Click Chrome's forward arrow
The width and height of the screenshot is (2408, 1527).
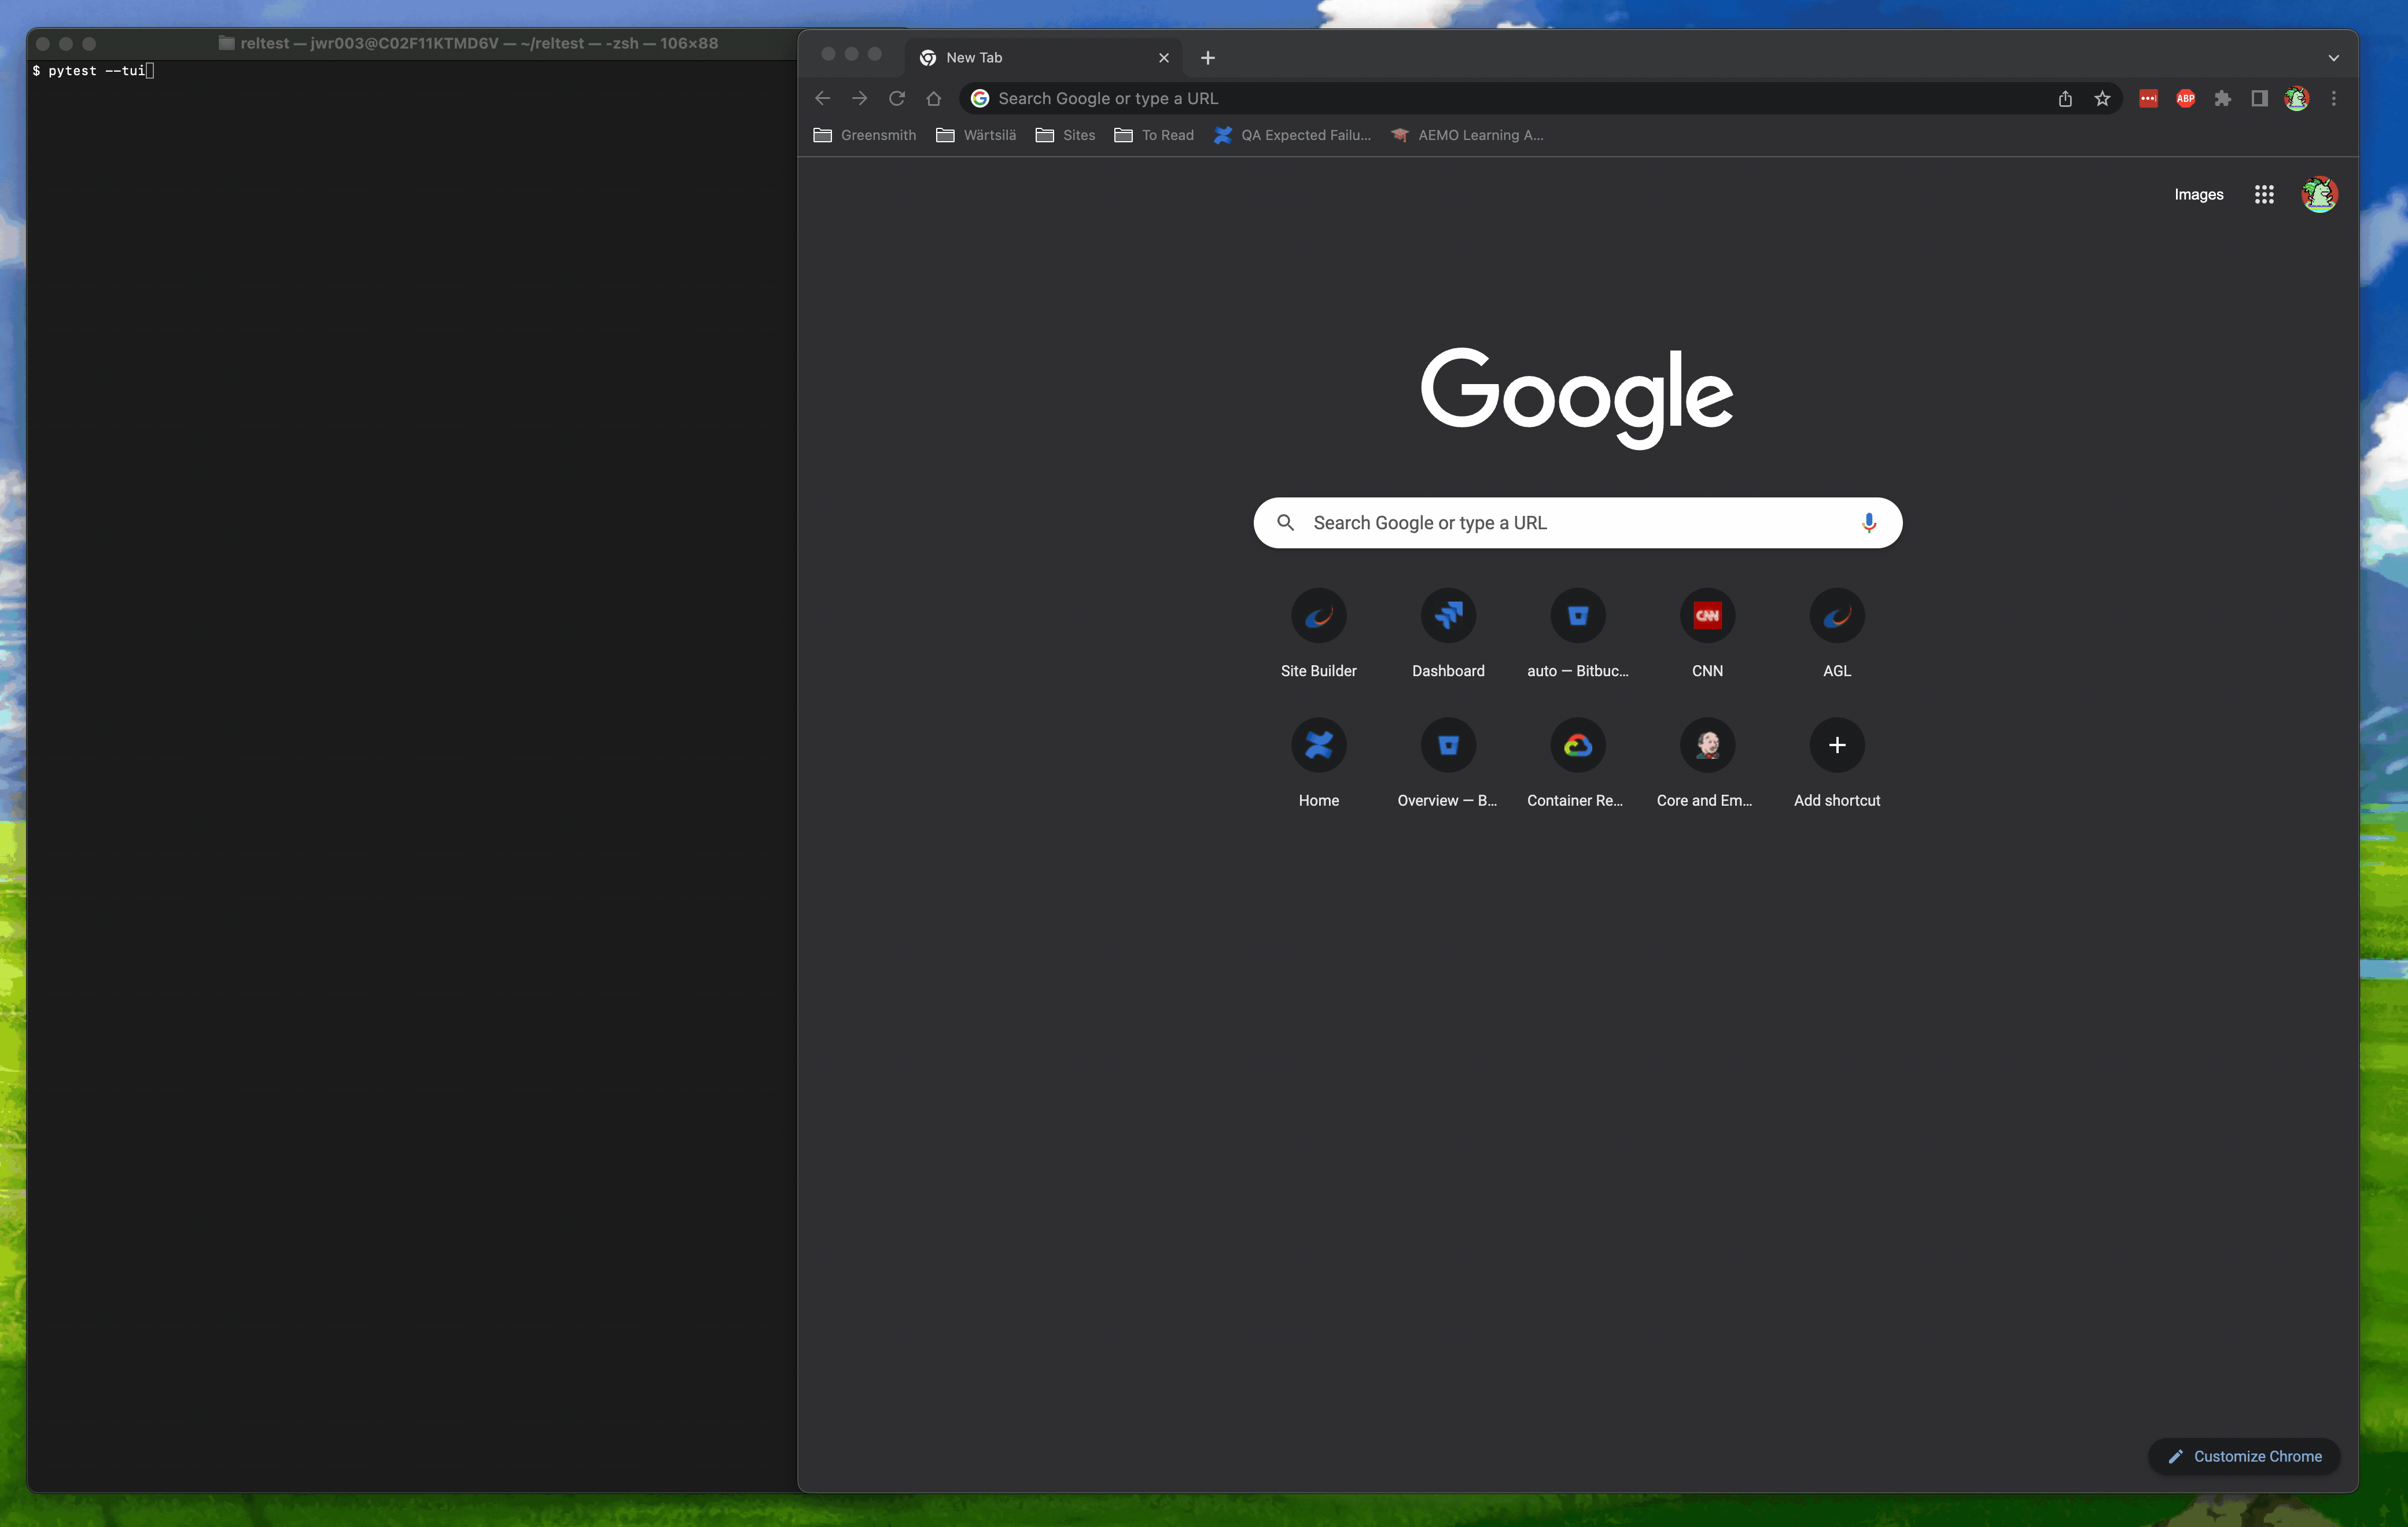coord(859,98)
